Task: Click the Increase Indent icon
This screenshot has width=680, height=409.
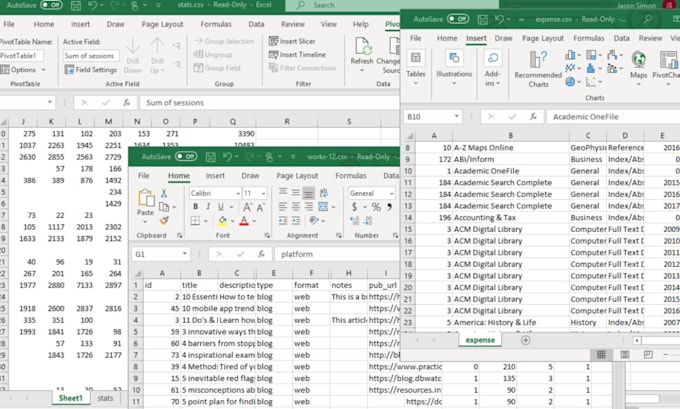Action: tap(296, 221)
